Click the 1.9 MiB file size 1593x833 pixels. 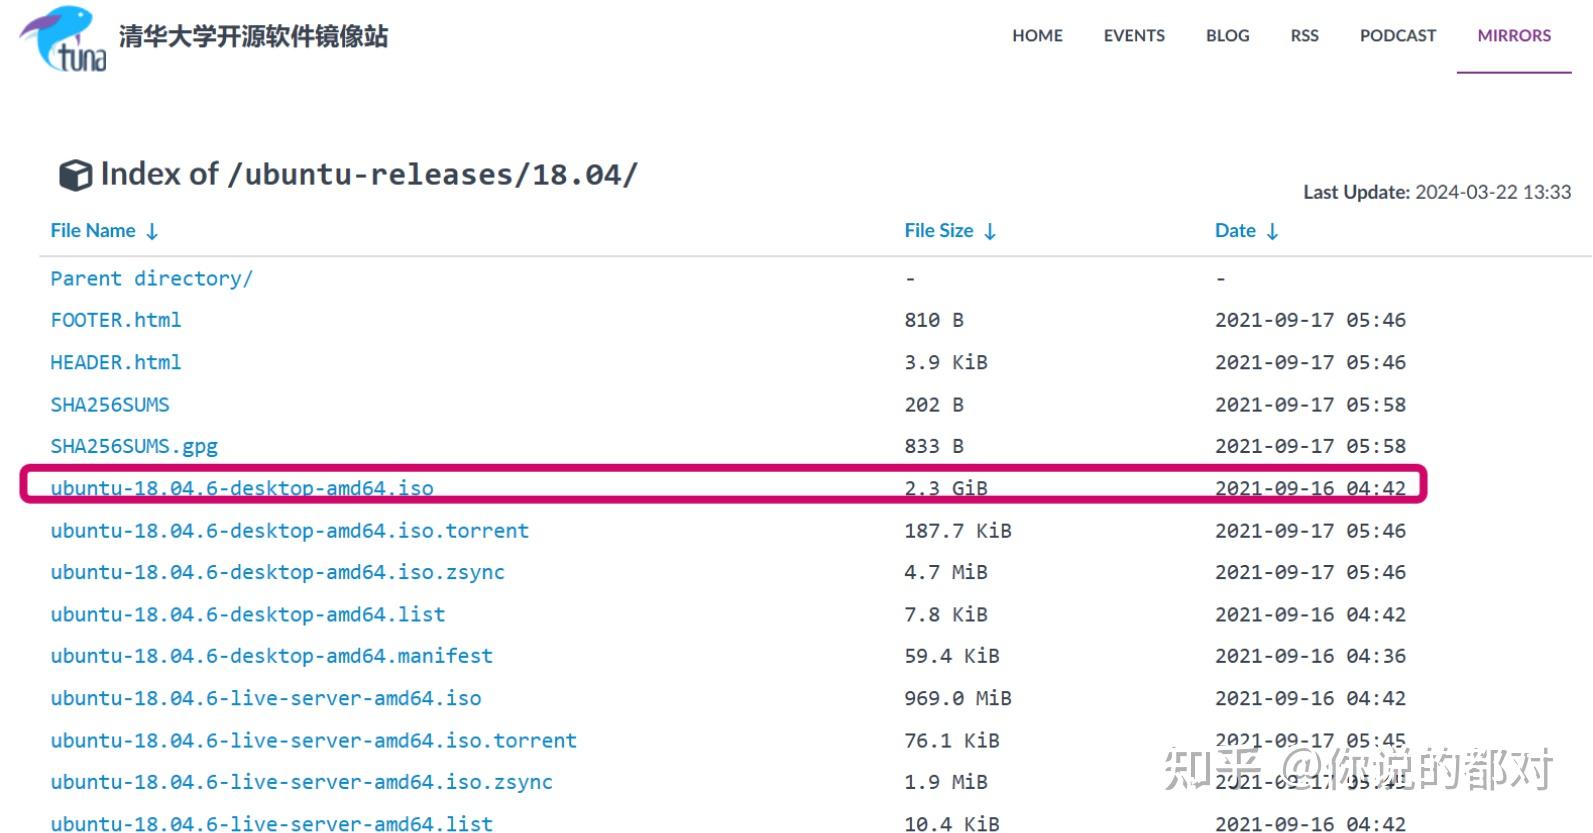[x=946, y=782]
